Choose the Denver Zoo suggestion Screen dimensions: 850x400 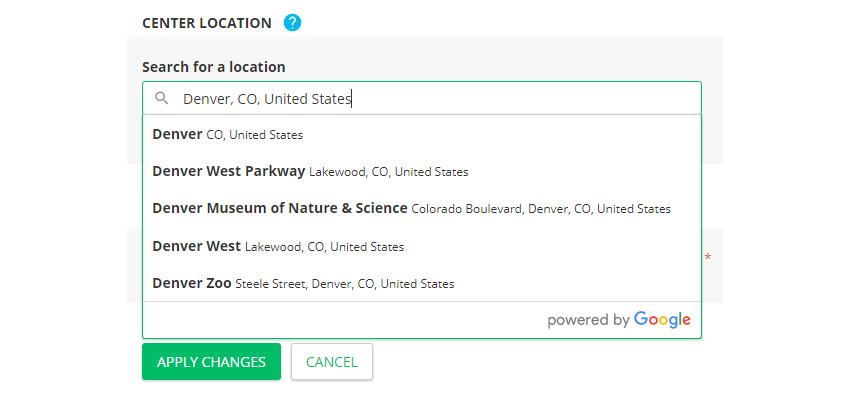303,283
